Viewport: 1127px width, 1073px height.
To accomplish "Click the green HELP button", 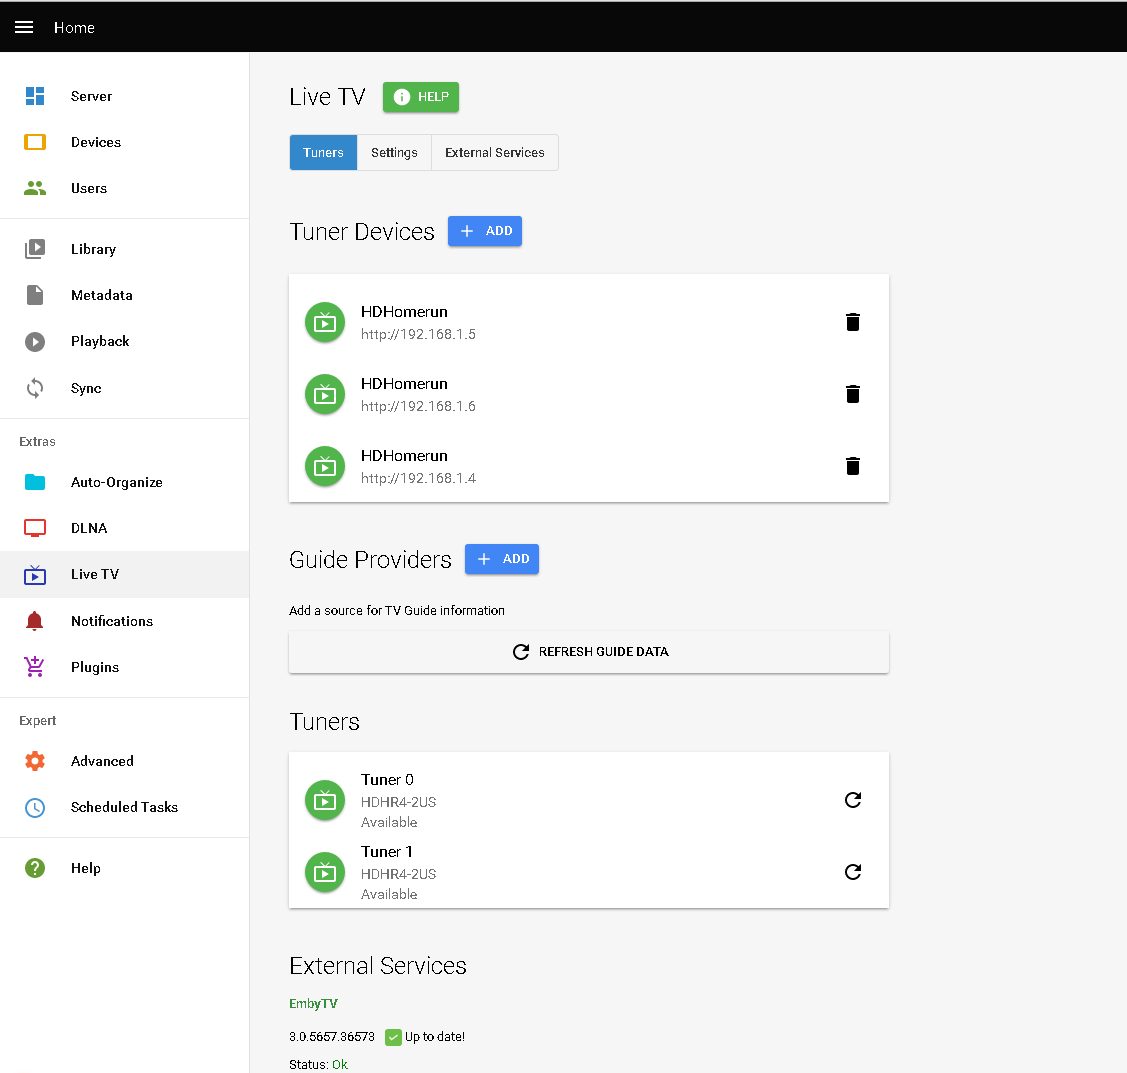I will (x=421, y=97).
